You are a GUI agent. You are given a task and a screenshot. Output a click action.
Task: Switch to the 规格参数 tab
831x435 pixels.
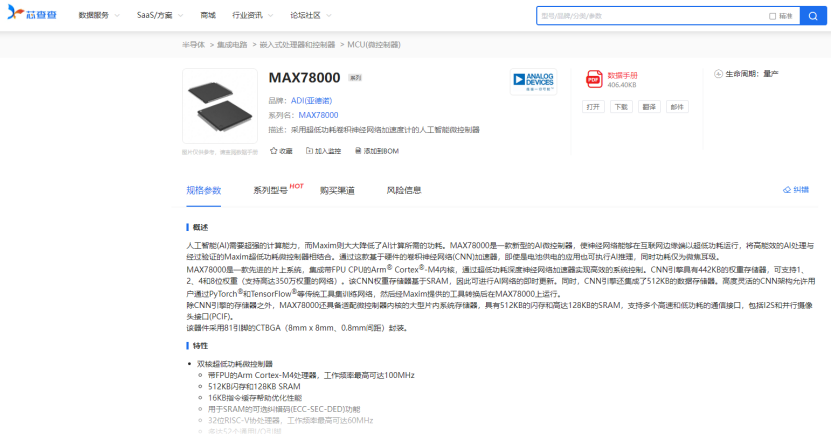(x=204, y=190)
